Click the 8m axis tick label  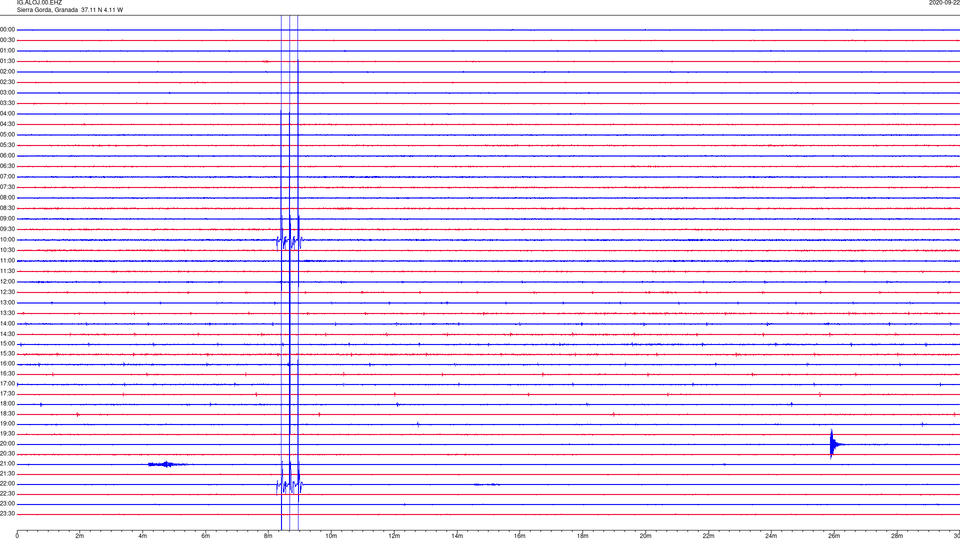[268, 536]
